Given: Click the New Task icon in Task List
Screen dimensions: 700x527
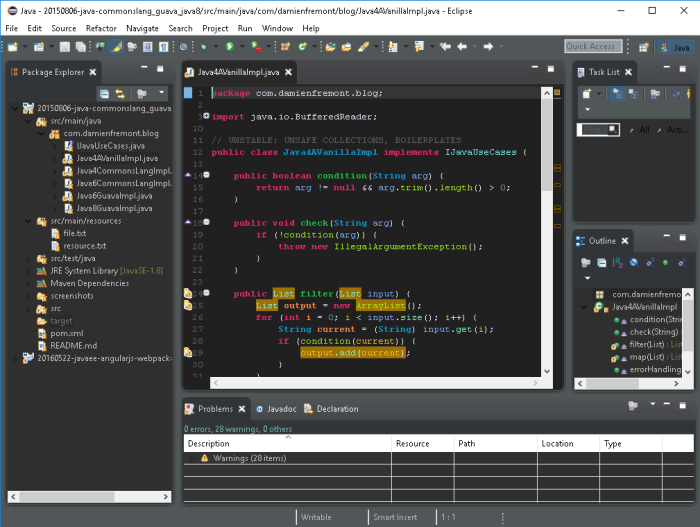Looking at the screenshot, I should (587, 94).
